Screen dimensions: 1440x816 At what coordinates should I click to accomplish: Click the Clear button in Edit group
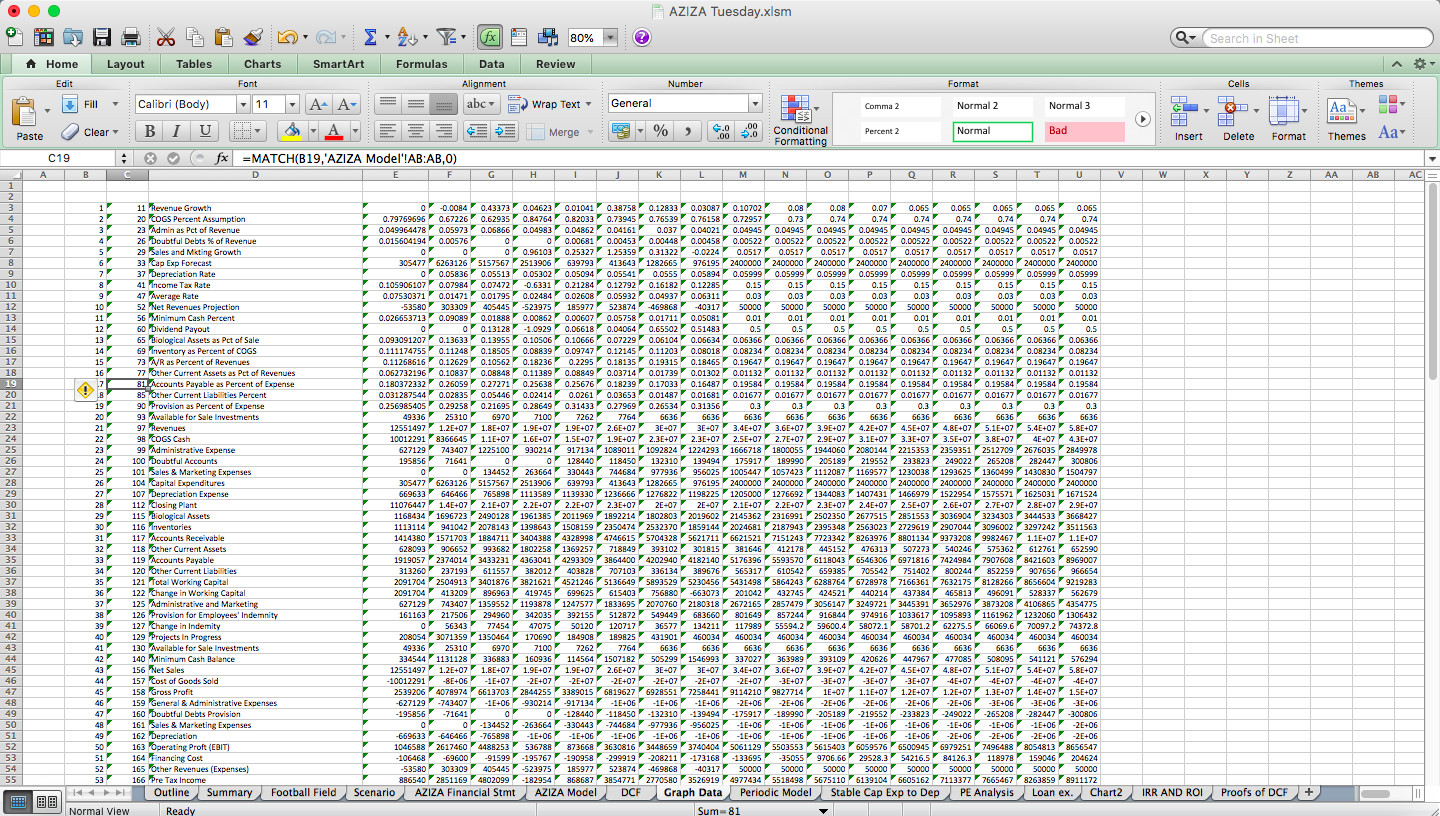coord(91,131)
